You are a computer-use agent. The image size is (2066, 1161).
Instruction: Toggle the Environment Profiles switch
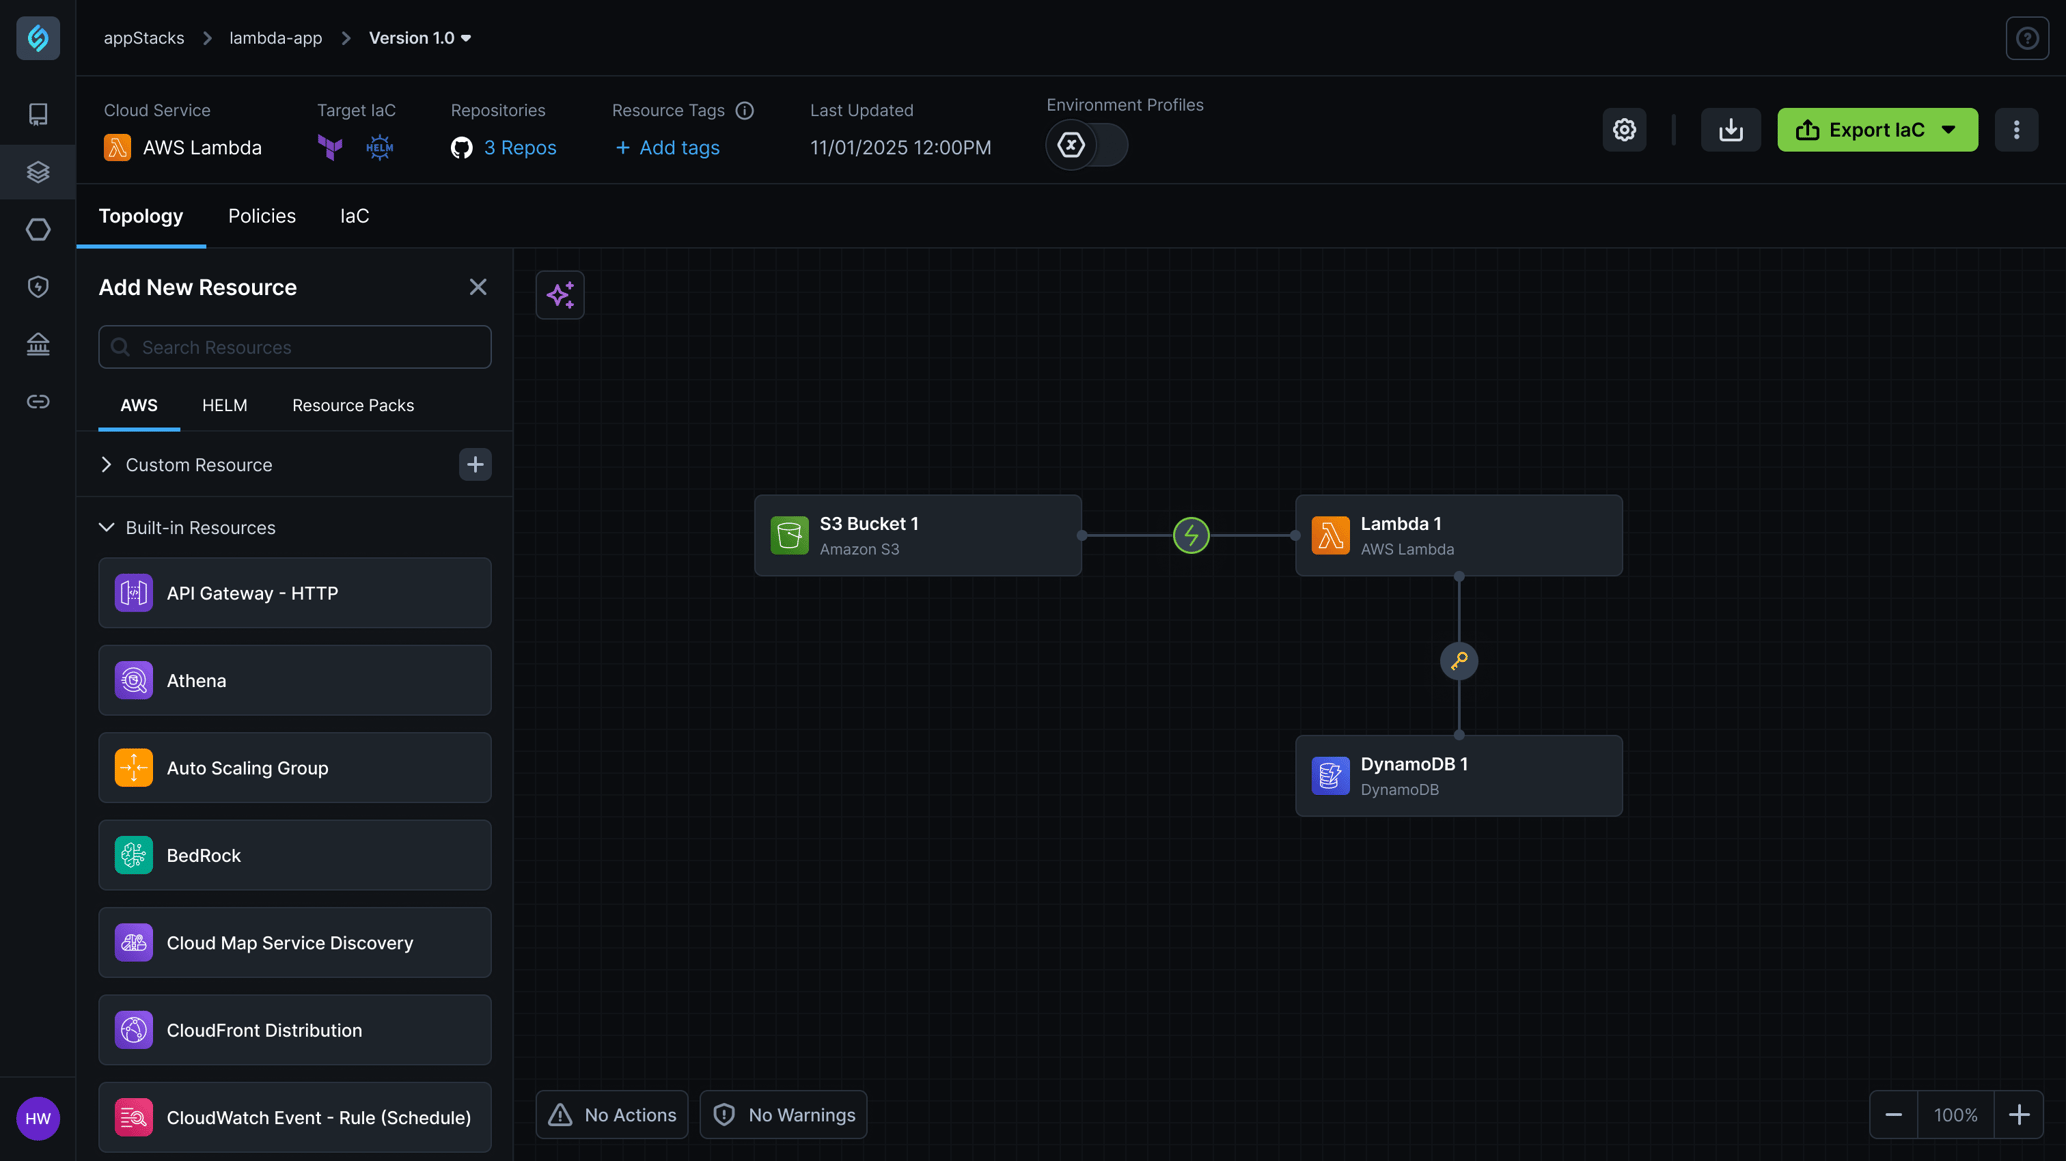(x=1086, y=145)
